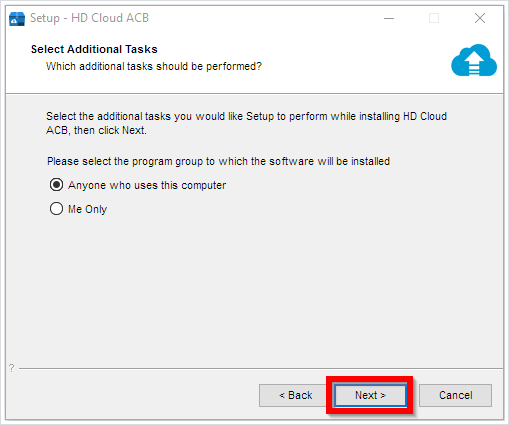Click the grayed-out maximize window button
Screen dimensions: 509x425
434,18
